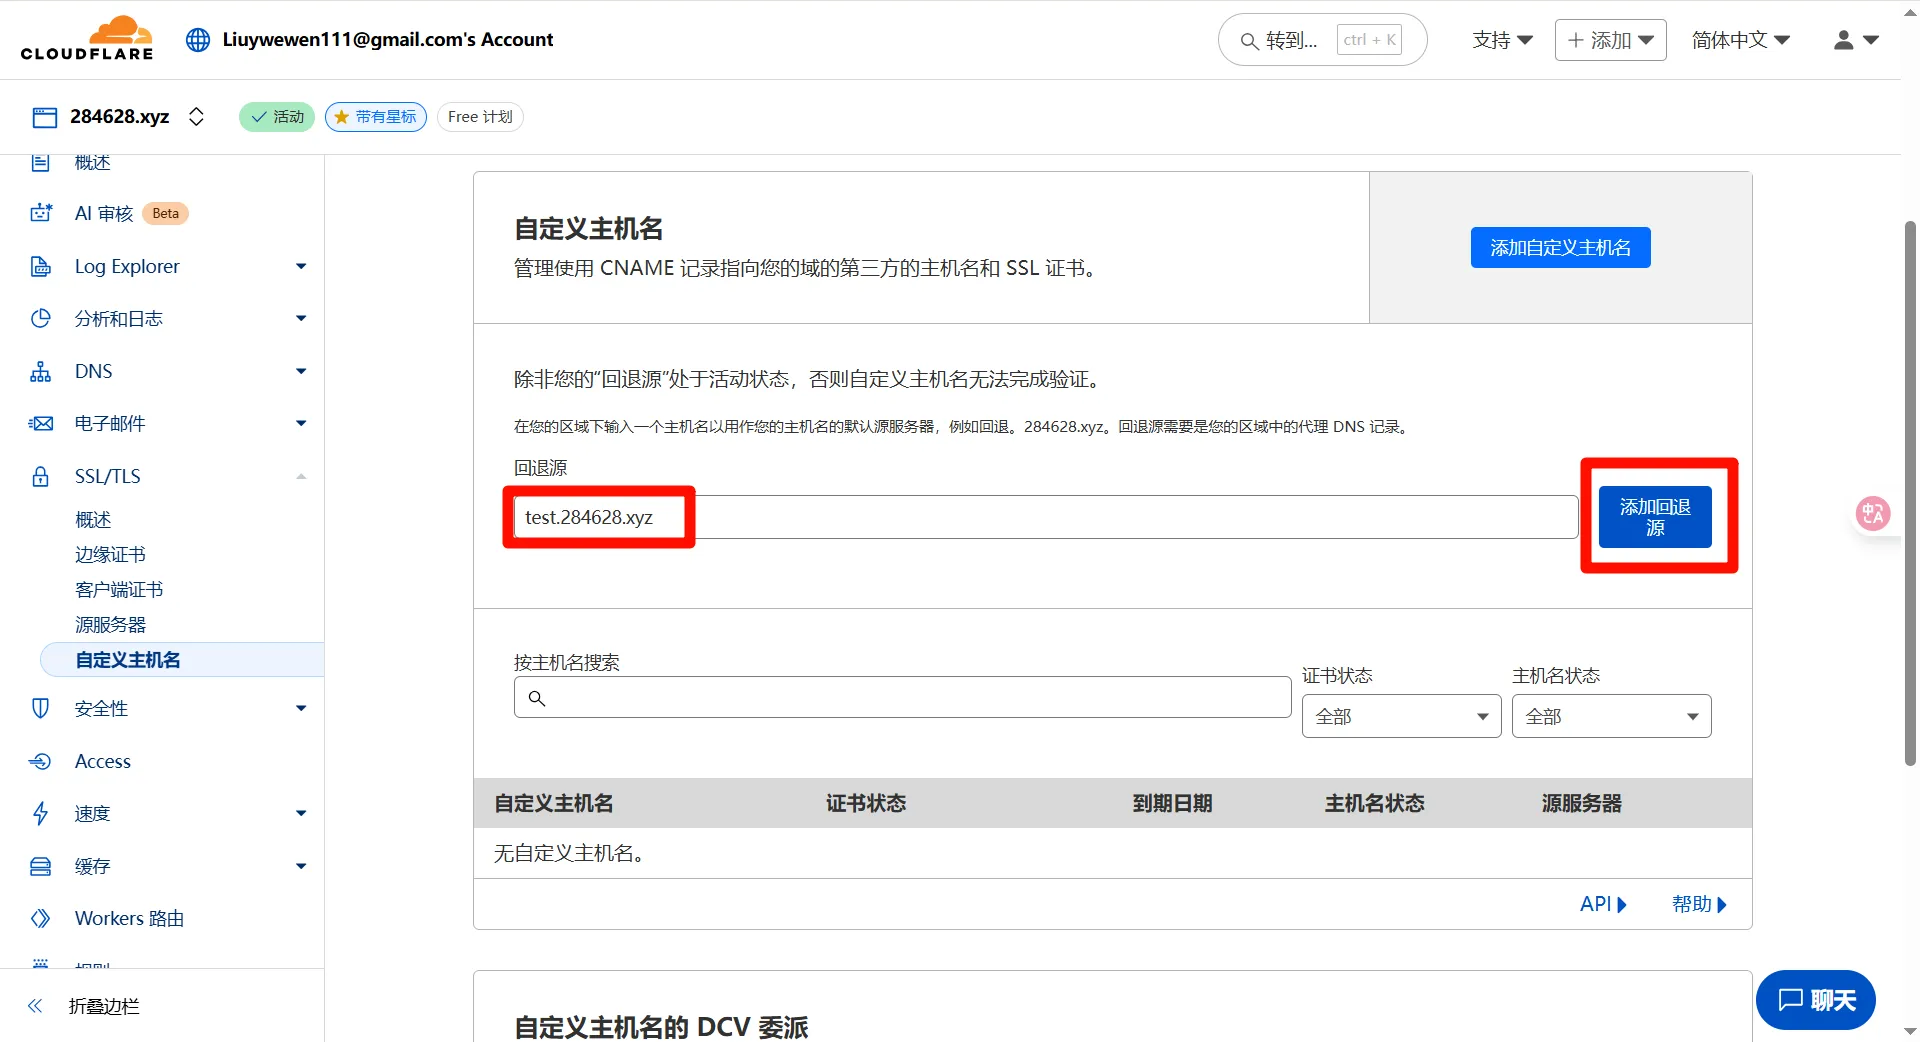This screenshot has width=1920, height=1042.
Task: Open the 主机名状态 dropdown
Action: click(1610, 716)
